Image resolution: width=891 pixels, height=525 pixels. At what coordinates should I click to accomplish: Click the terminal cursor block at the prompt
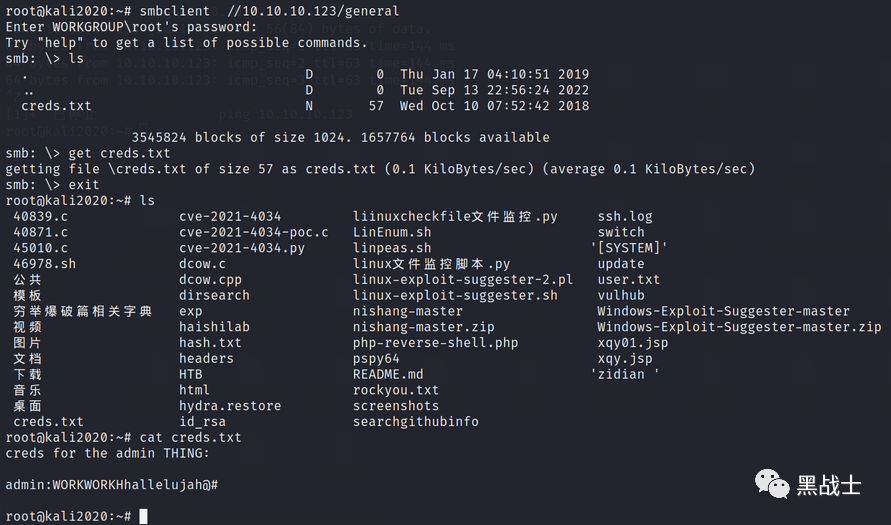143,516
